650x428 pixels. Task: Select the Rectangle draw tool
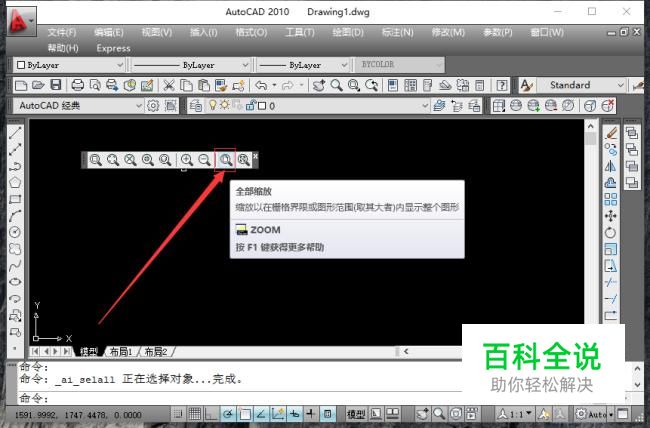pyautogui.click(x=15, y=199)
